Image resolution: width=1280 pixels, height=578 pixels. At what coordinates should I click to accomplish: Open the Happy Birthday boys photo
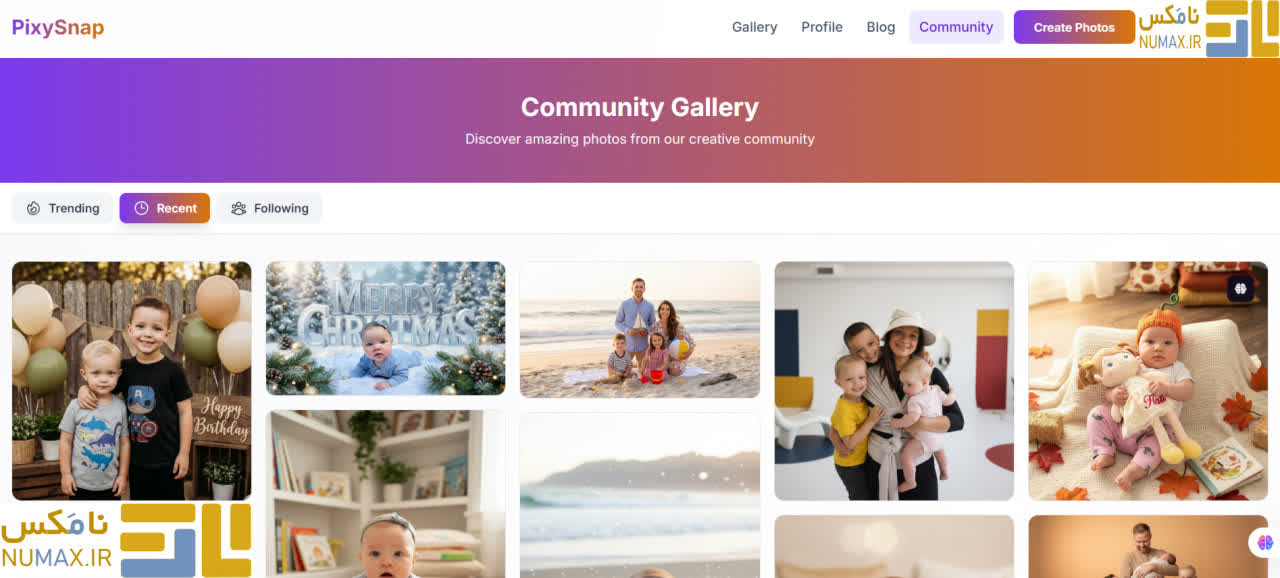coord(132,381)
